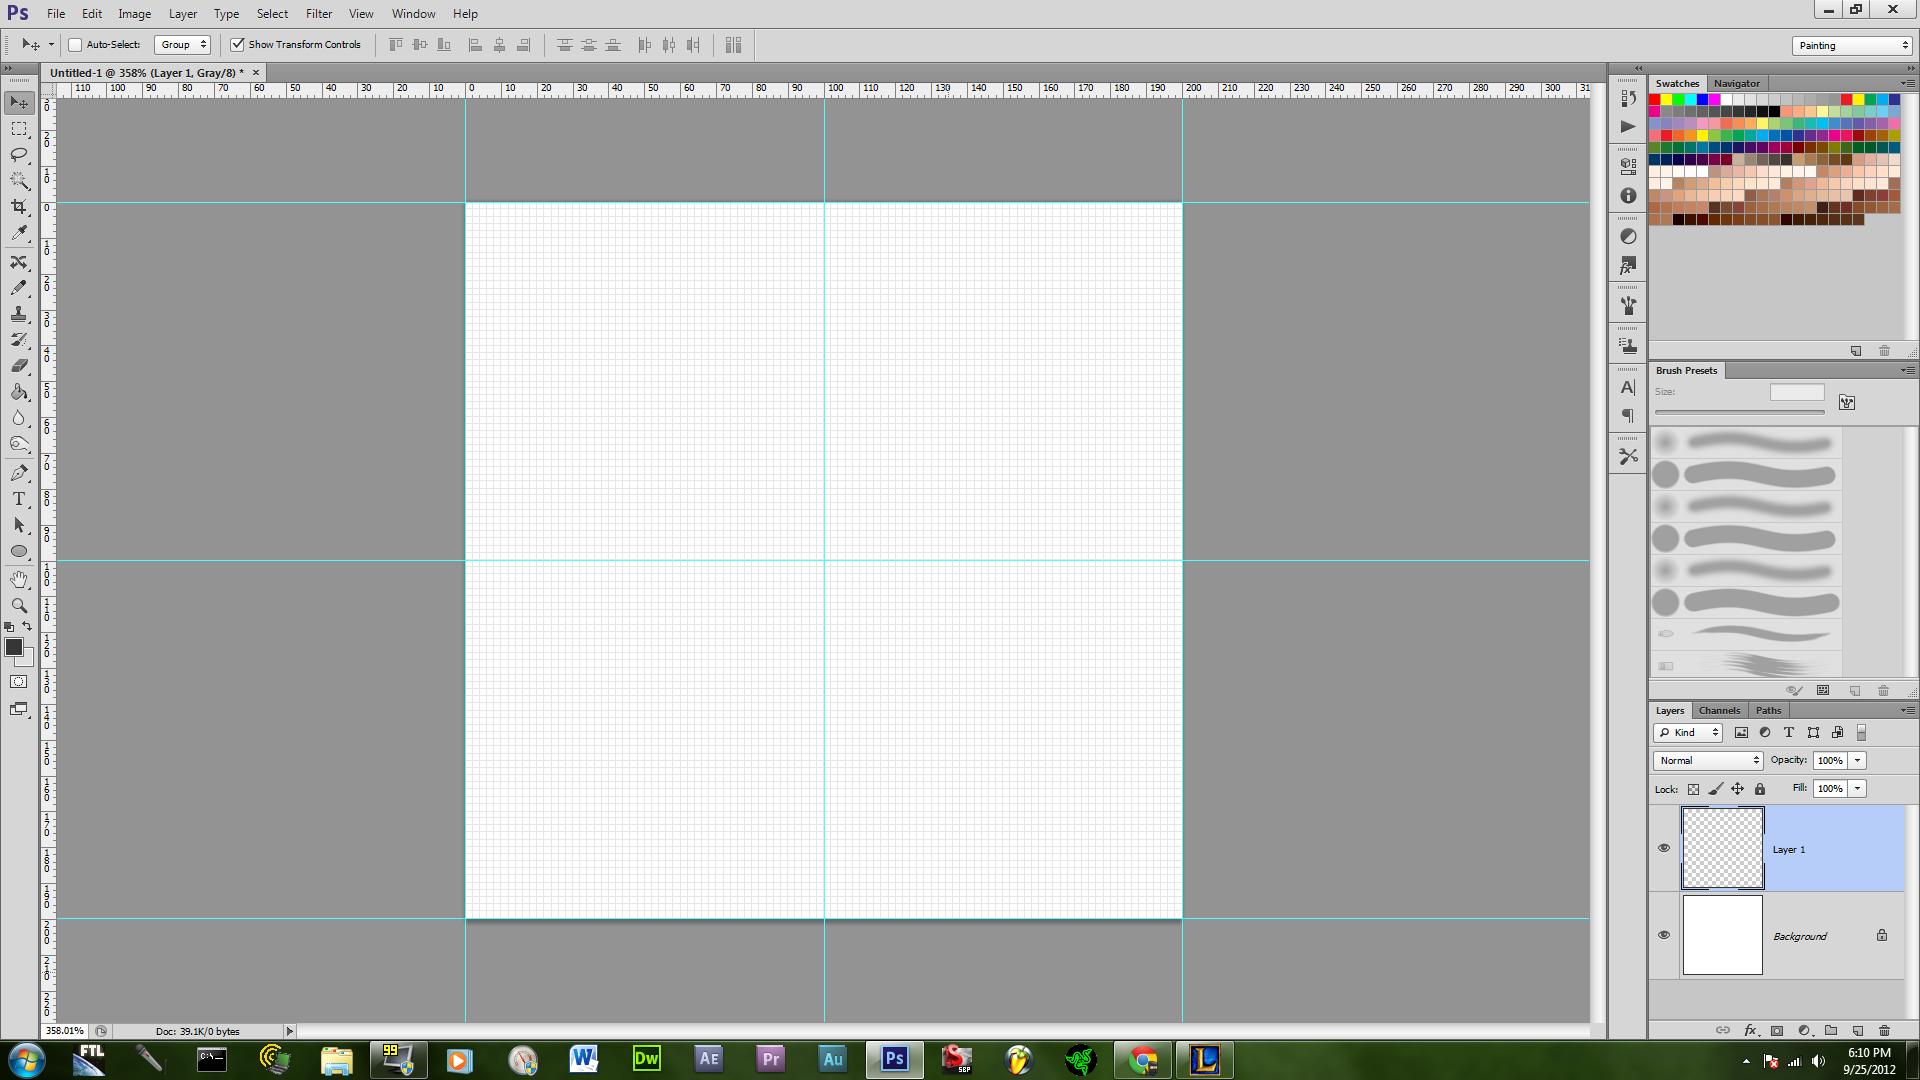Image resolution: width=1920 pixels, height=1080 pixels.
Task: Select the Crop tool
Action: (18, 208)
